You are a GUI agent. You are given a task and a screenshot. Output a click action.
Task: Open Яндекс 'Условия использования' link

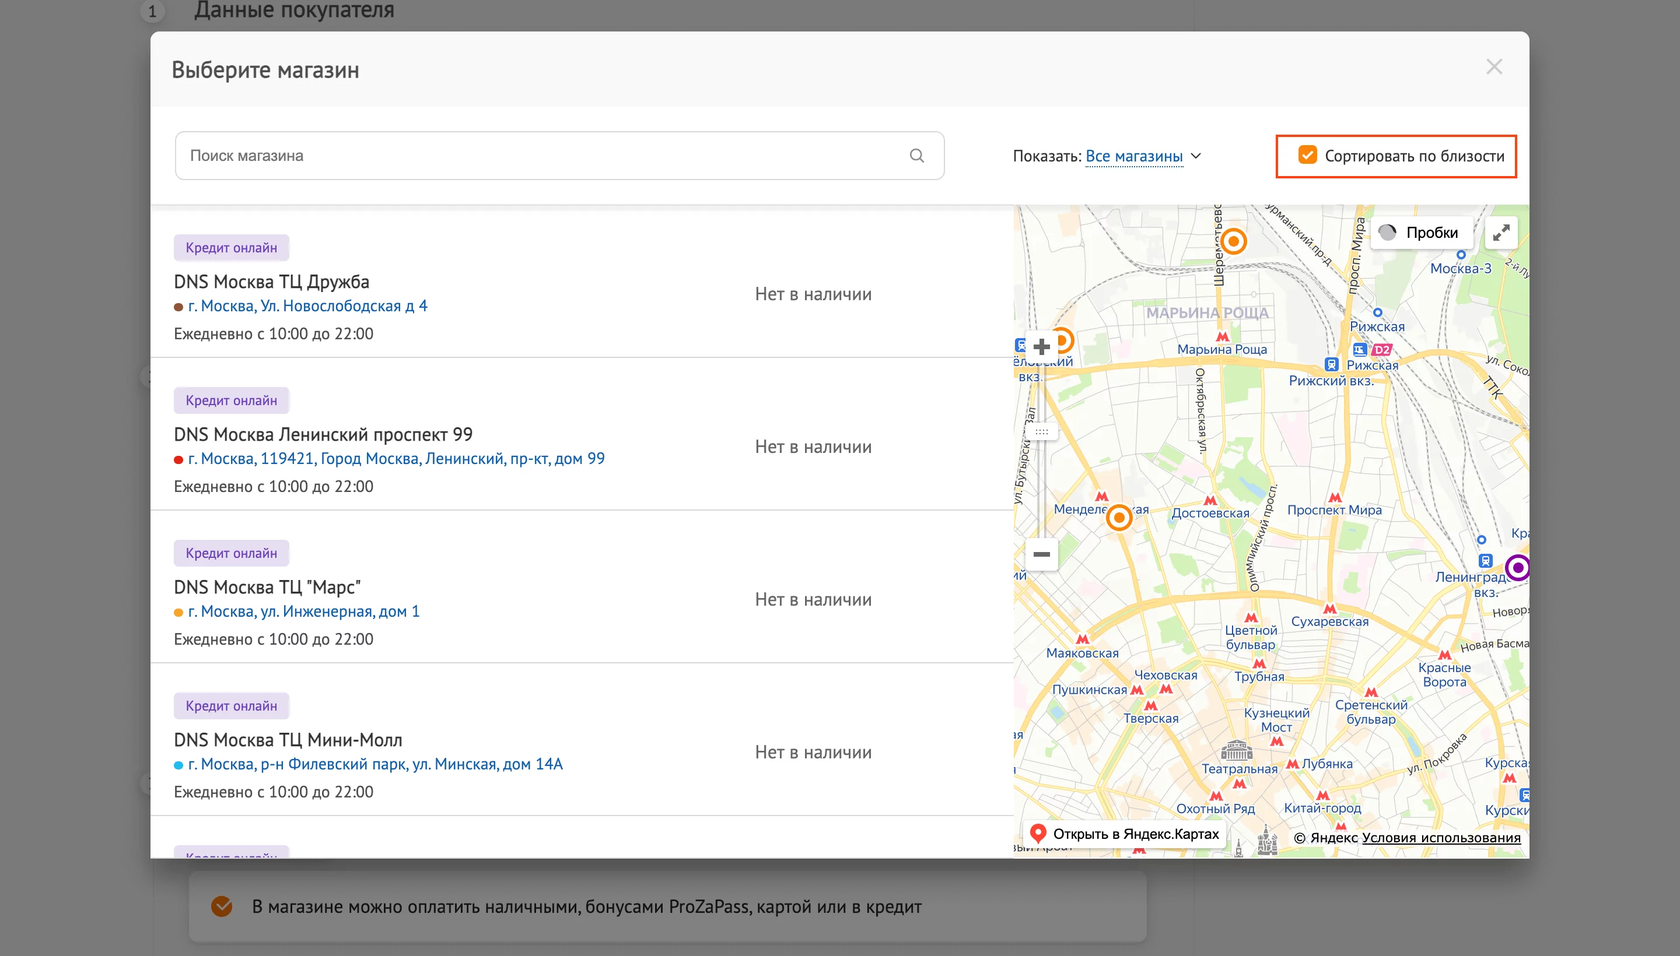tap(1441, 838)
